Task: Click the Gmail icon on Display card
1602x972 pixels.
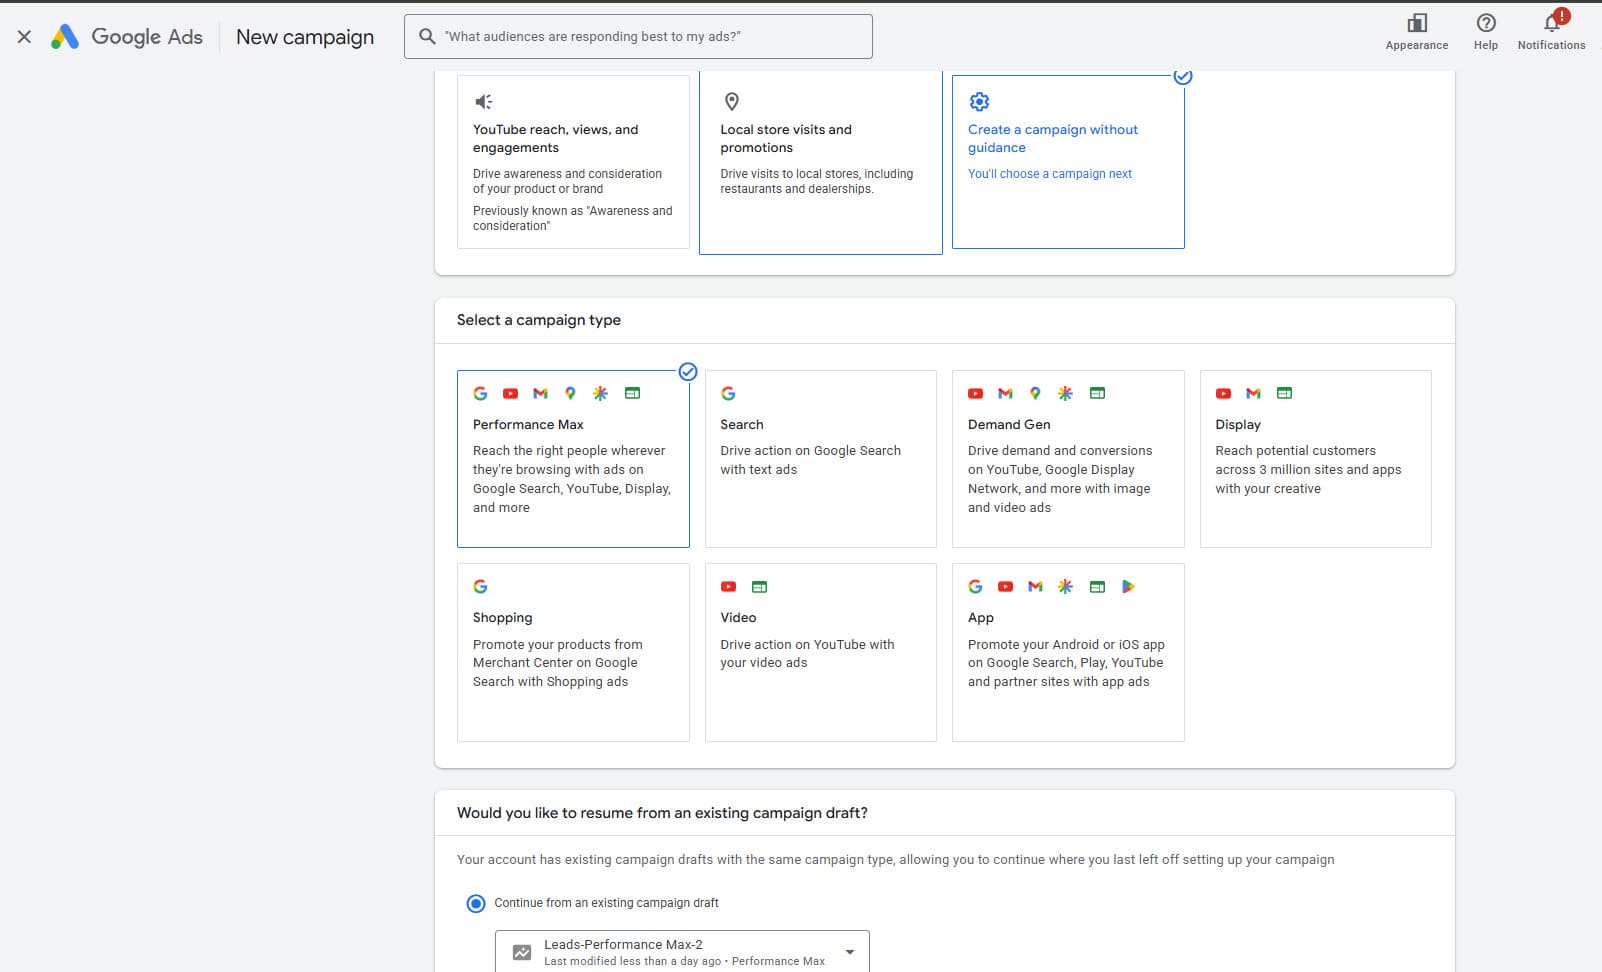Action: 1253,393
